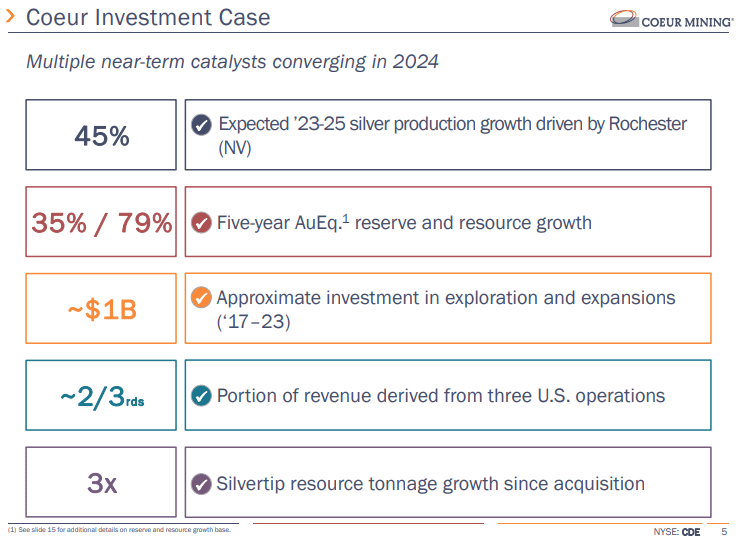Click the red checkmark beside AuEq. reserve growth
This screenshot has height=542, width=736.
(x=201, y=222)
